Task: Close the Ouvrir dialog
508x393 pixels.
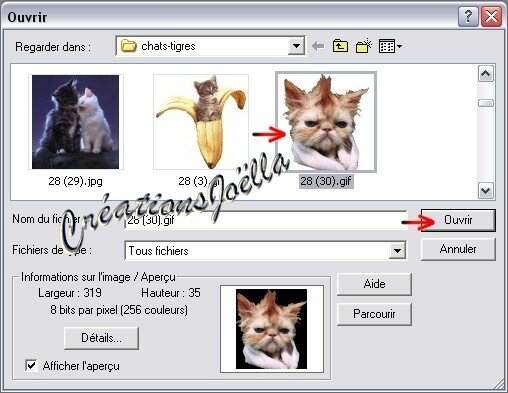Action: coord(491,16)
